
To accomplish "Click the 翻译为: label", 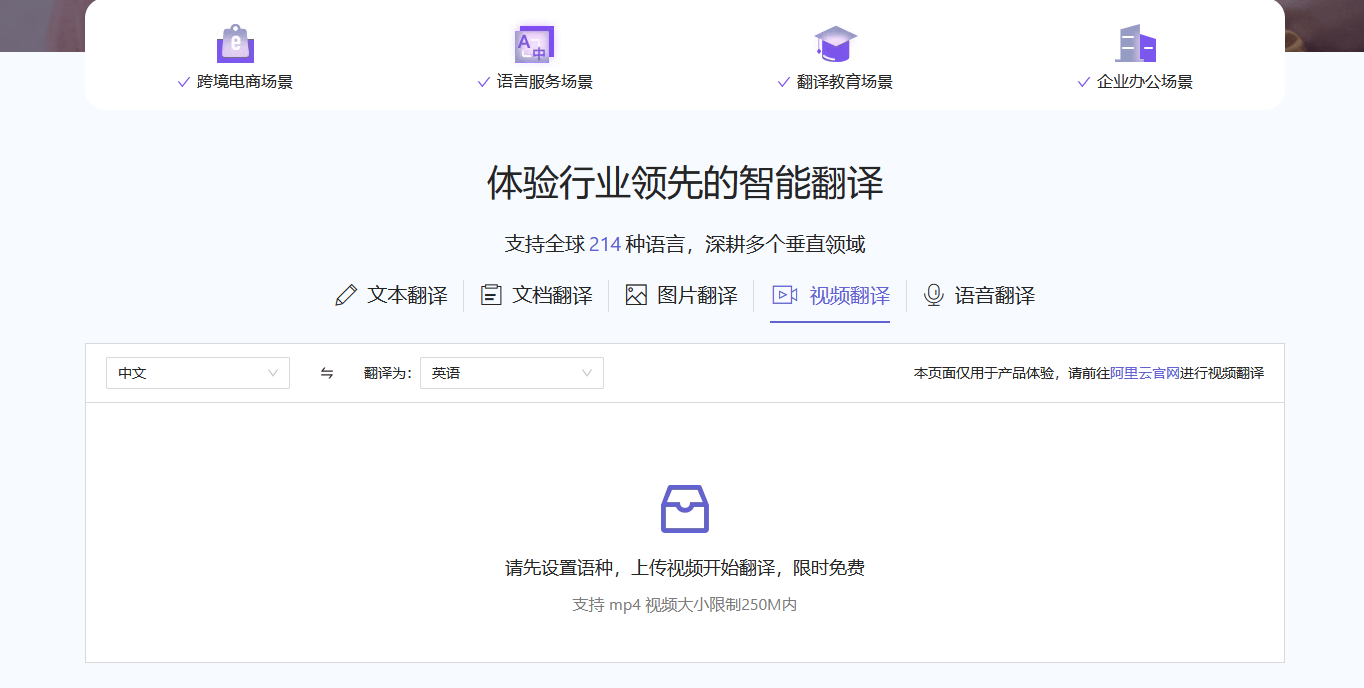I will (x=388, y=373).
